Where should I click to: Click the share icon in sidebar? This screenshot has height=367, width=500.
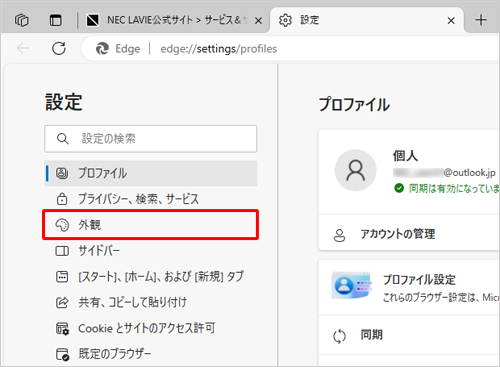[x=62, y=302]
